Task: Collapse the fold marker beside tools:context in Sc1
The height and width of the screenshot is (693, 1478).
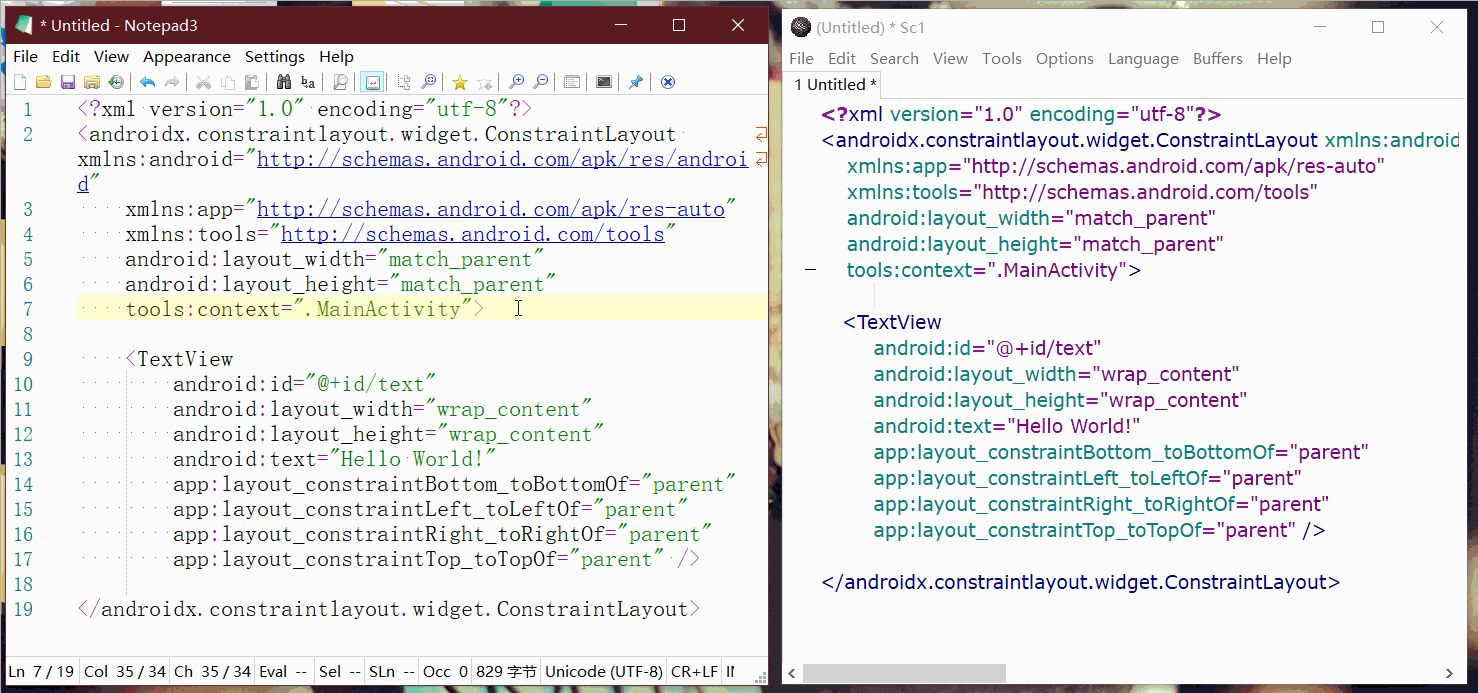Action: point(810,270)
